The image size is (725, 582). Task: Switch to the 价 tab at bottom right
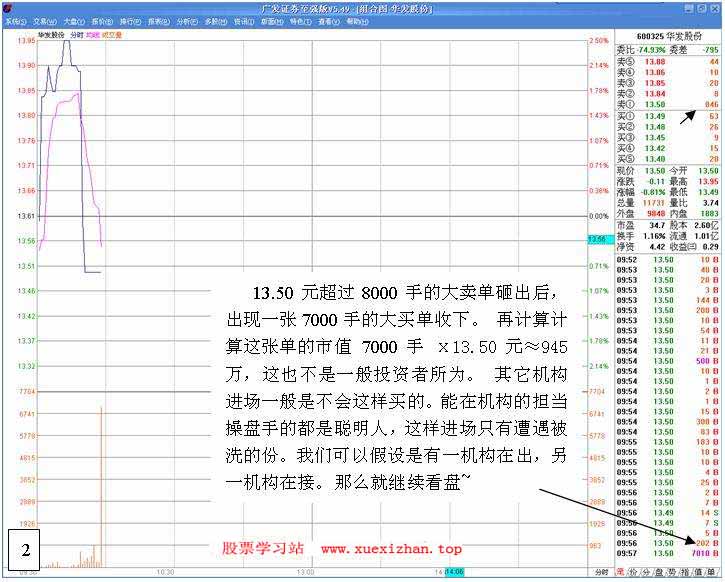[x=634, y=572]
